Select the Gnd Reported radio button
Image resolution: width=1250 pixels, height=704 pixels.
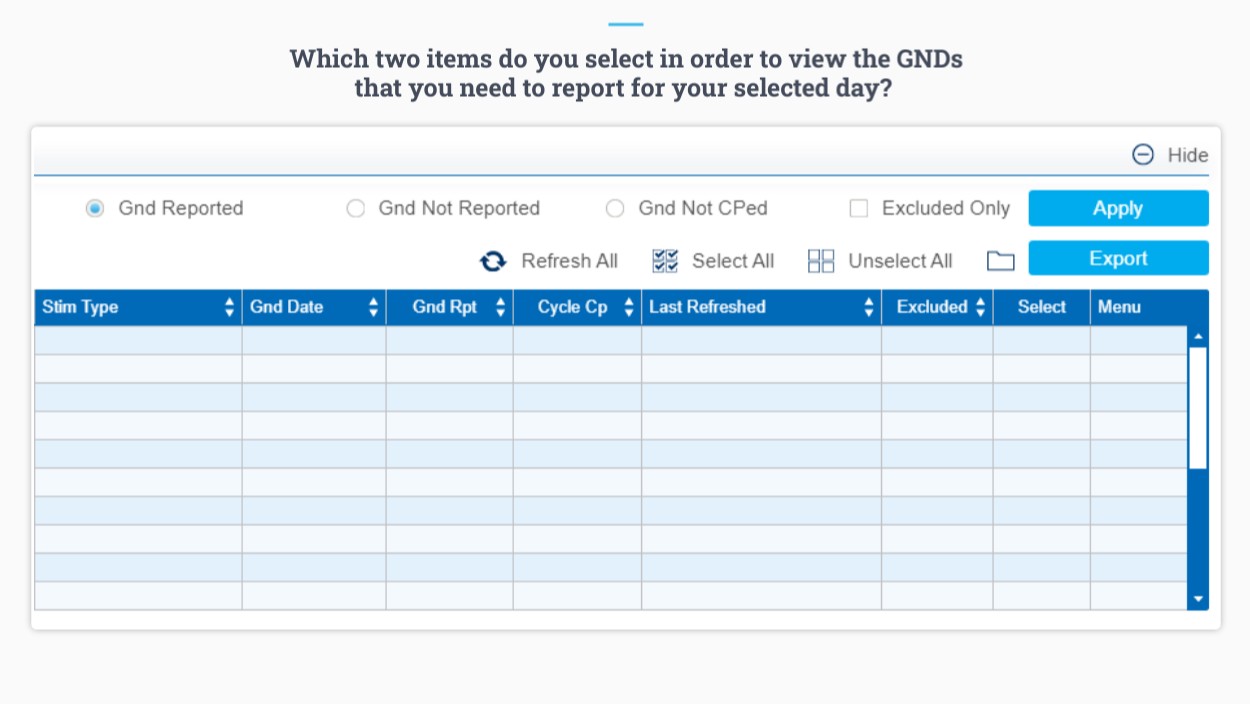[95, 208]
